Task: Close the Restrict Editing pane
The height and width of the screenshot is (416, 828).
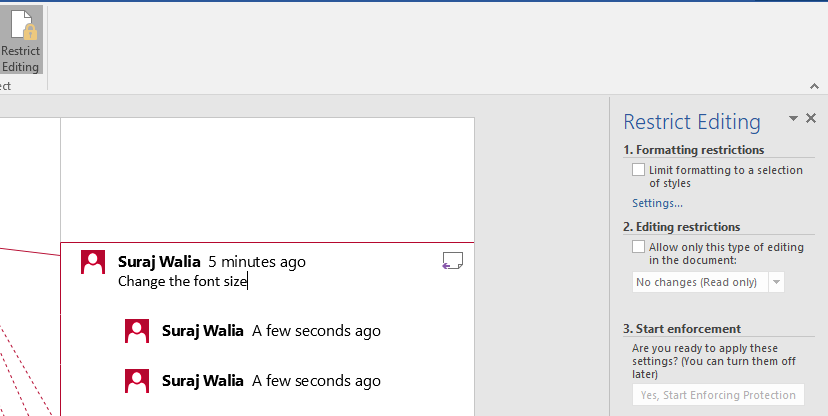Action: [811, 119]
